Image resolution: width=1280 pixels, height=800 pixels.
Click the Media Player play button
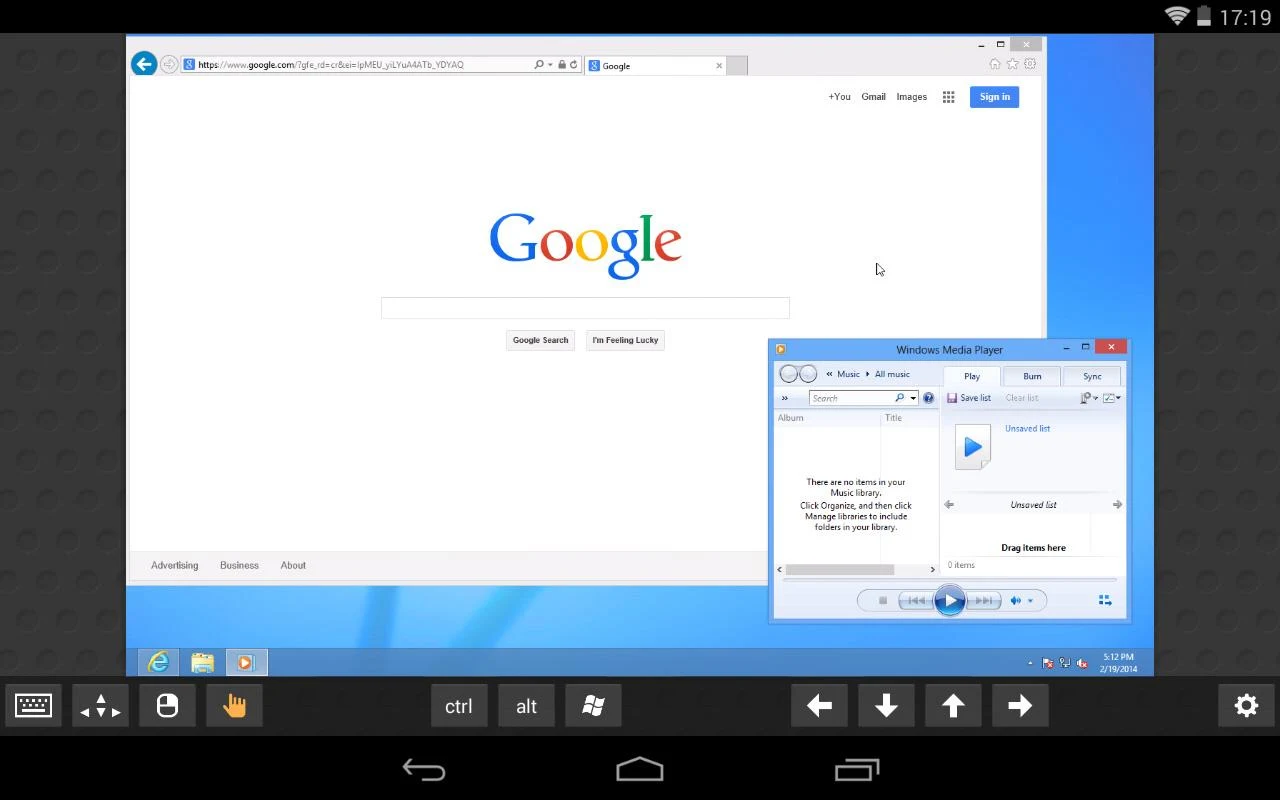pos(949,600)
